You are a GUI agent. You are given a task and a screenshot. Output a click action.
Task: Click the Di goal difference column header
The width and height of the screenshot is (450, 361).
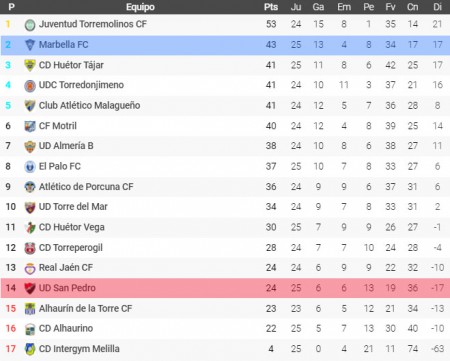[x=437, y=7]
